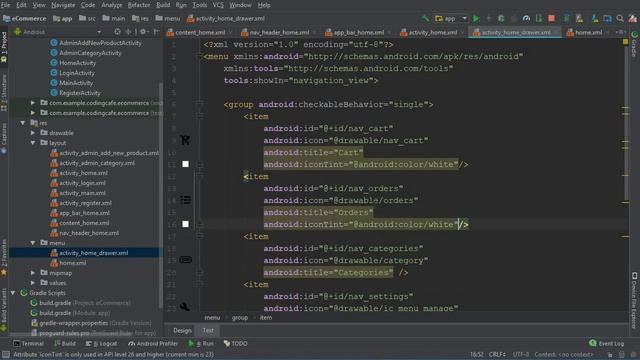Collapse all in Project panel header
640x360 pixels.
[129, 32]
